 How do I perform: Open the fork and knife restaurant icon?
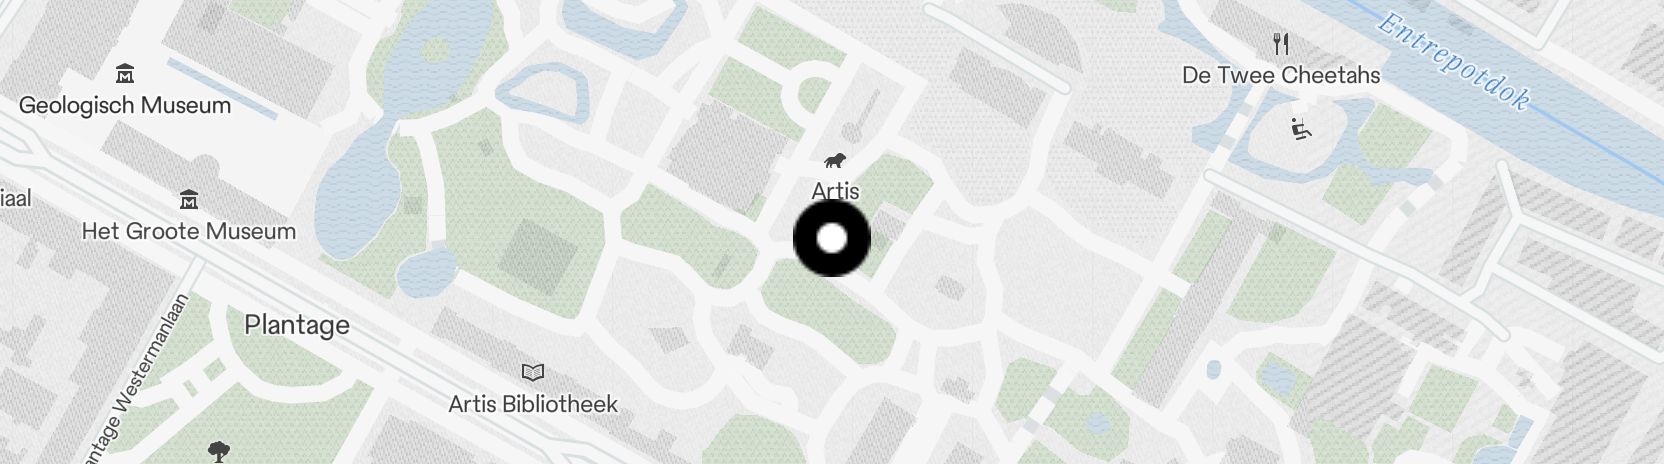pyautogui.click(x=1281, y=44)
